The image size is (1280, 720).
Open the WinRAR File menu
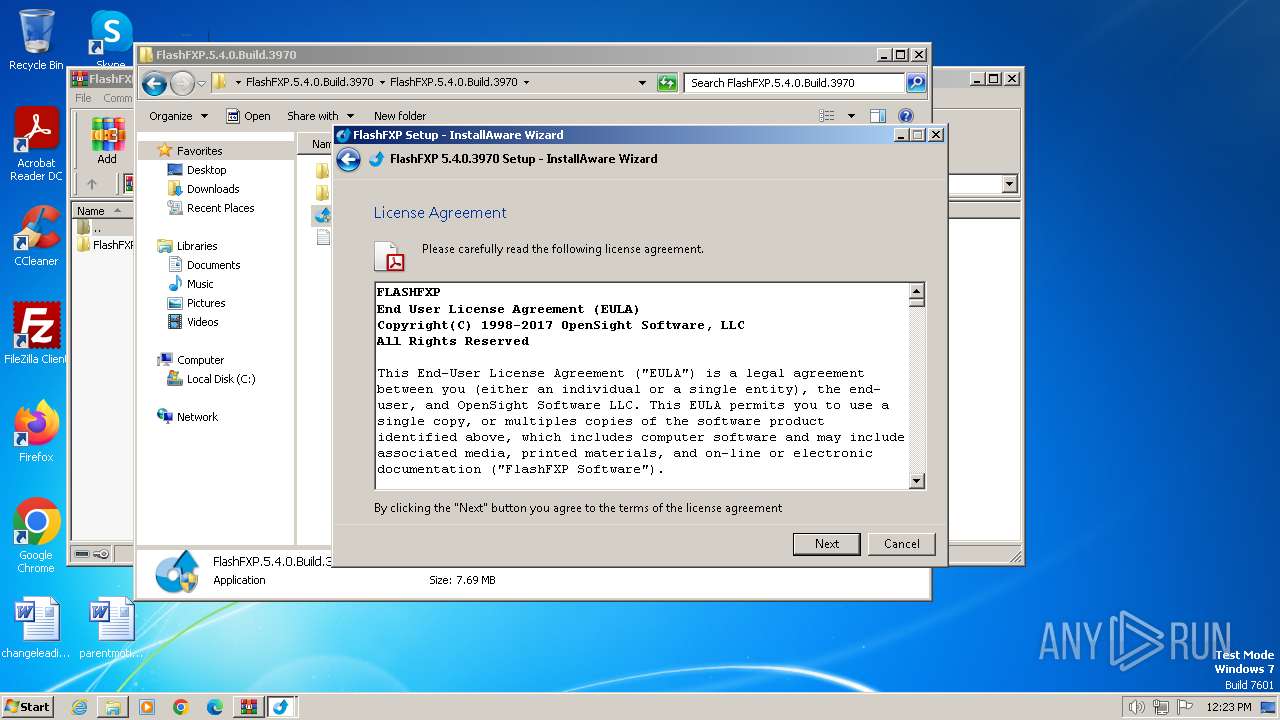[x=83, y=98]
